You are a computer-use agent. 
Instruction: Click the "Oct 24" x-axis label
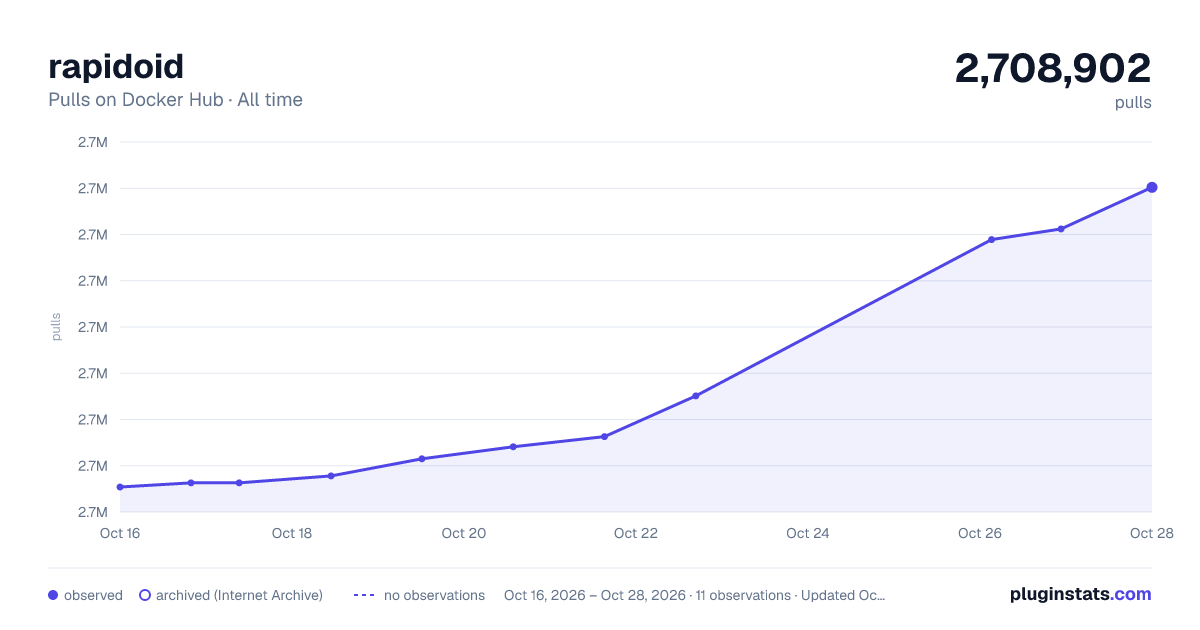(808, 533)
